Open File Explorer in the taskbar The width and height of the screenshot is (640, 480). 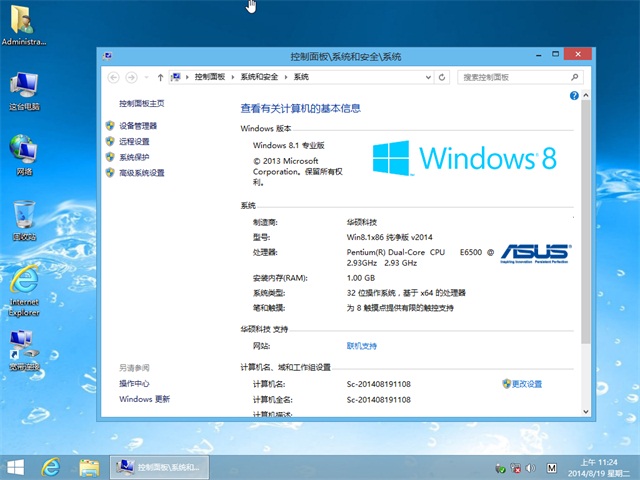click(89, 466)
